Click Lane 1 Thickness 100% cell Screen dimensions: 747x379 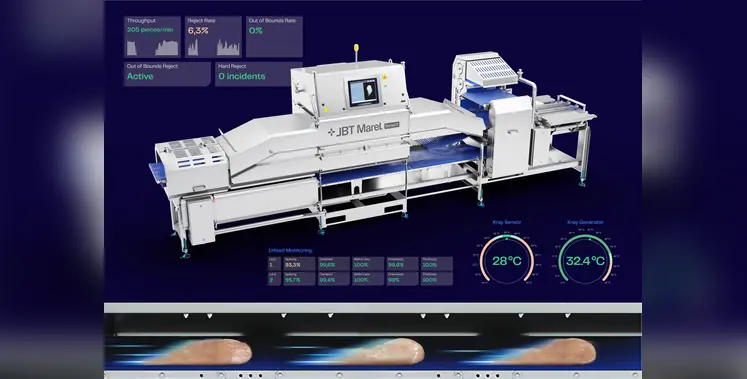(436, 263)
